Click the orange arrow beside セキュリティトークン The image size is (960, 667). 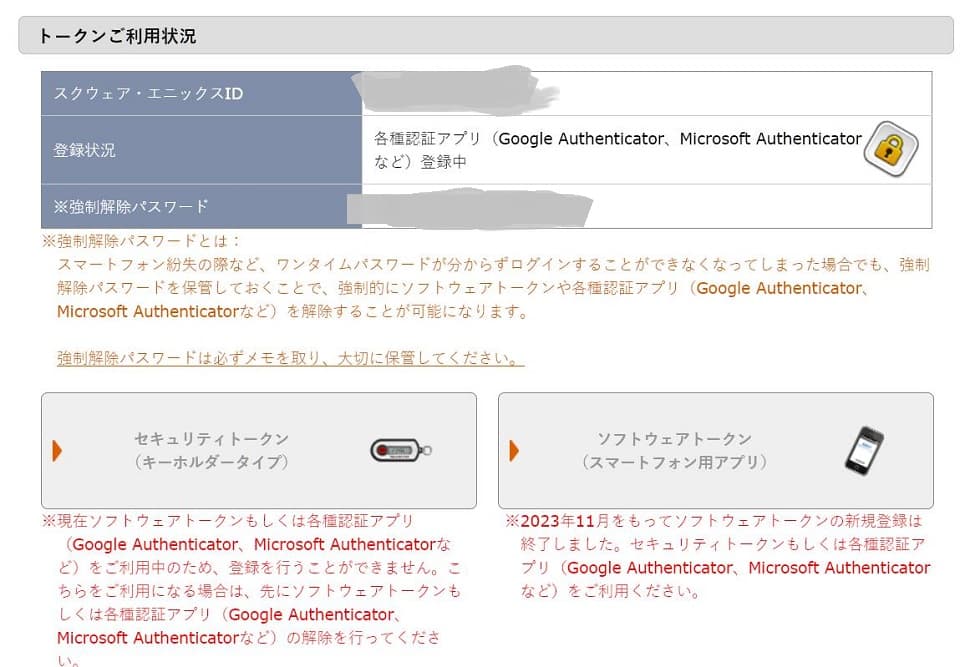tap(57, 451)
